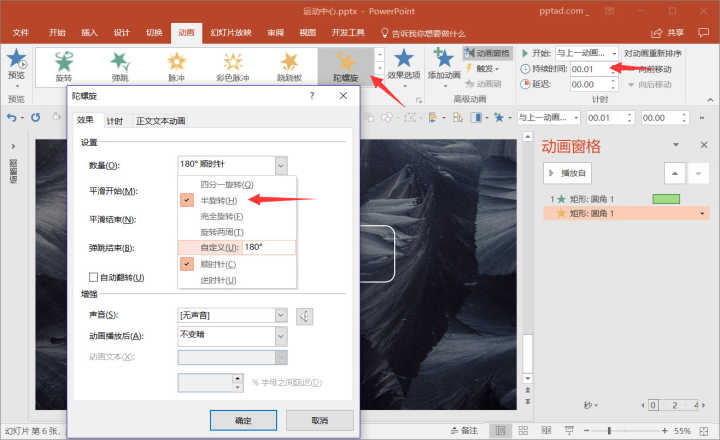Click the 备注 notes button in status bar
Viewport: 720px width, 440px height.
tap(464, 430)
